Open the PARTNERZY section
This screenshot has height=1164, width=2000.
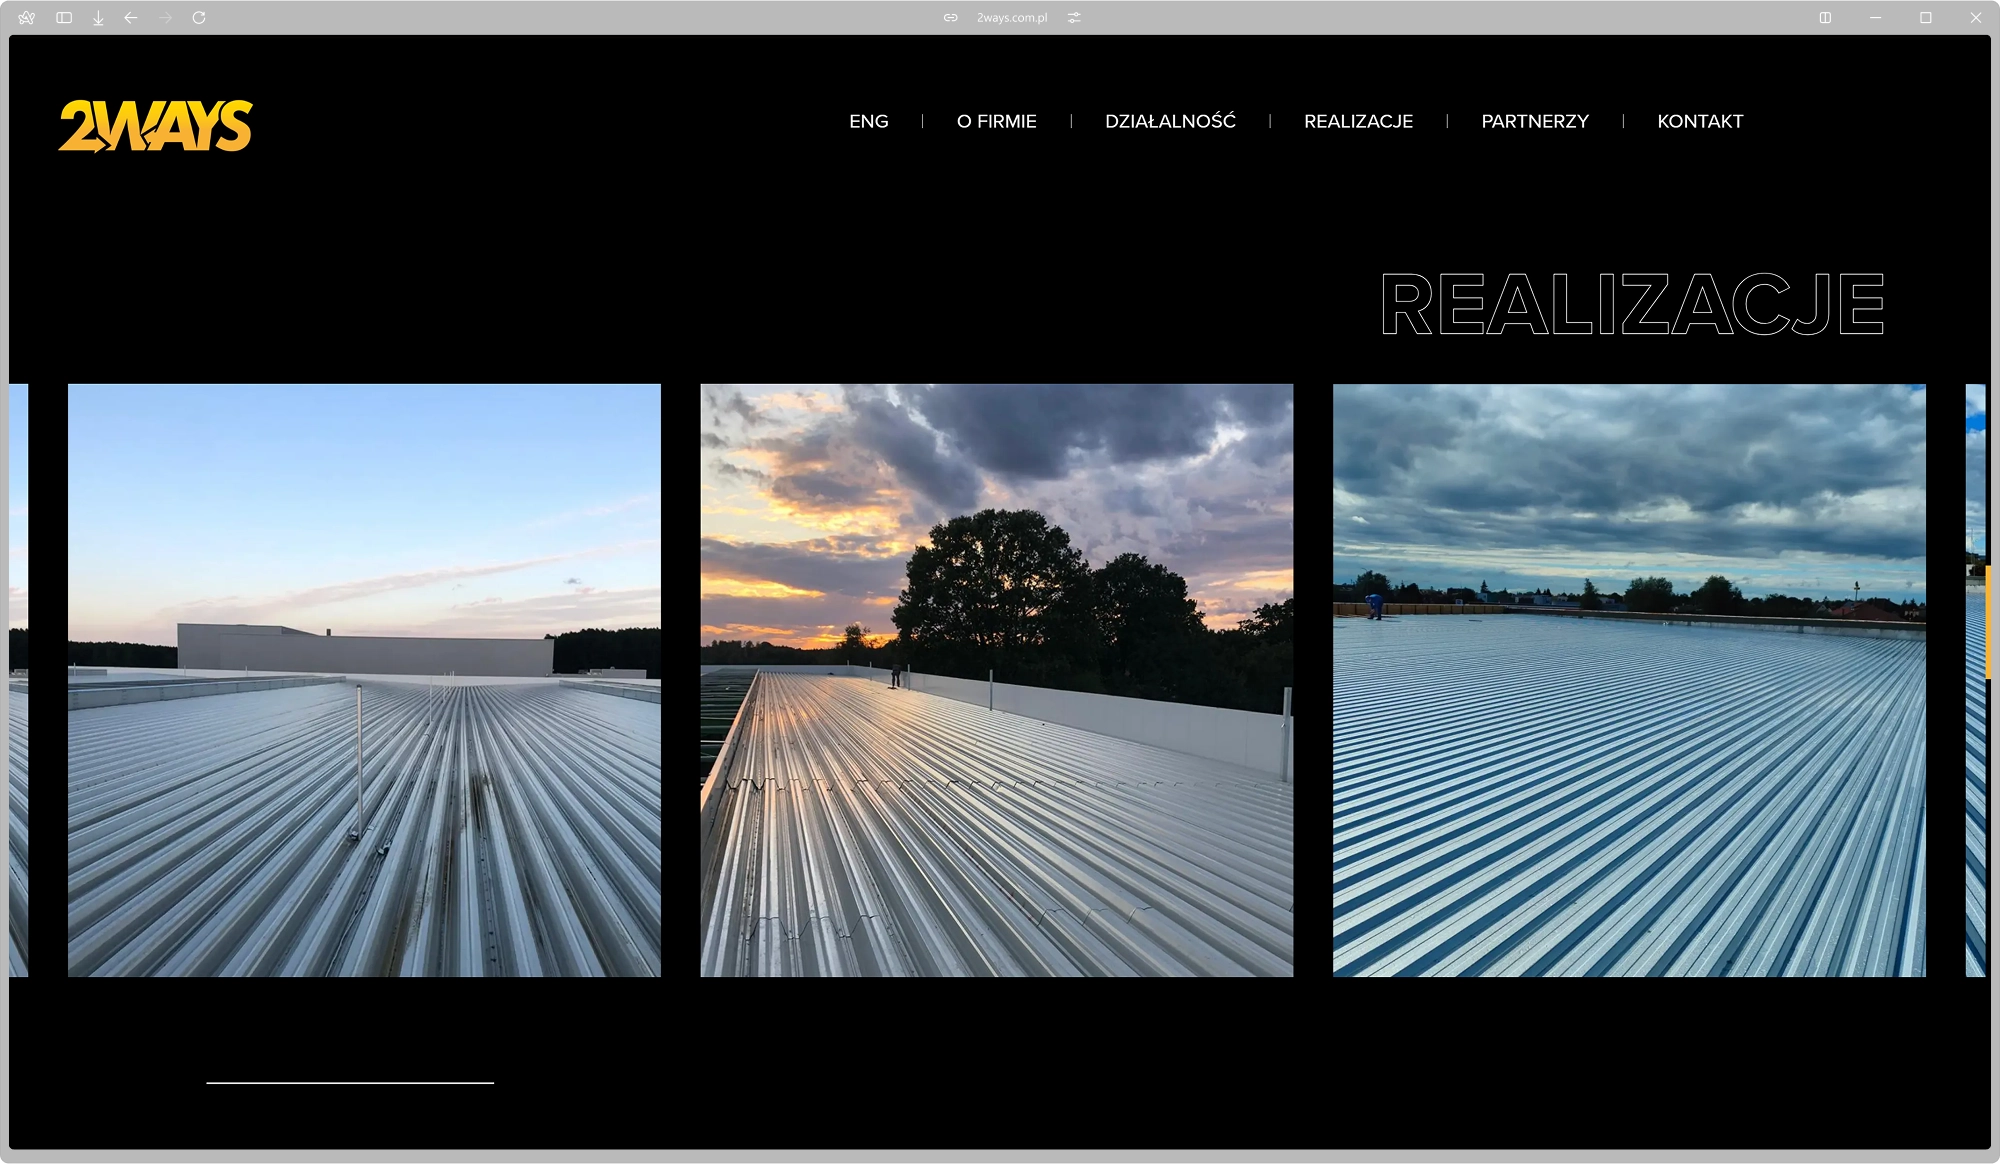(x=1535, y=121)
